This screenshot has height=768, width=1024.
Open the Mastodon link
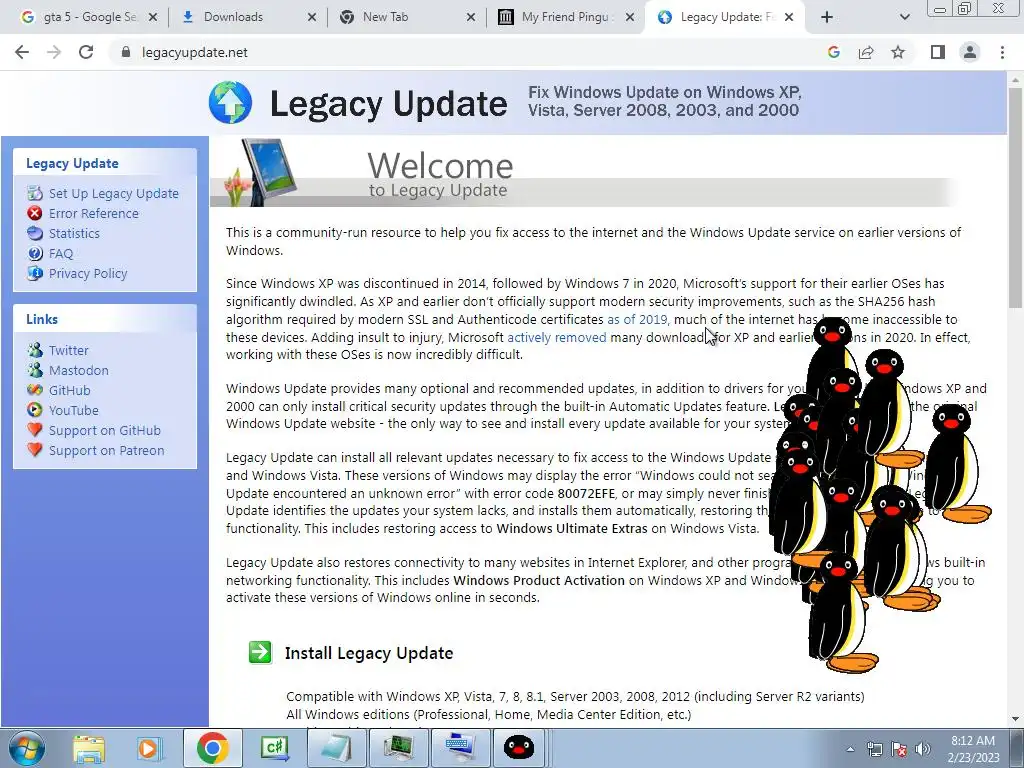78,370
